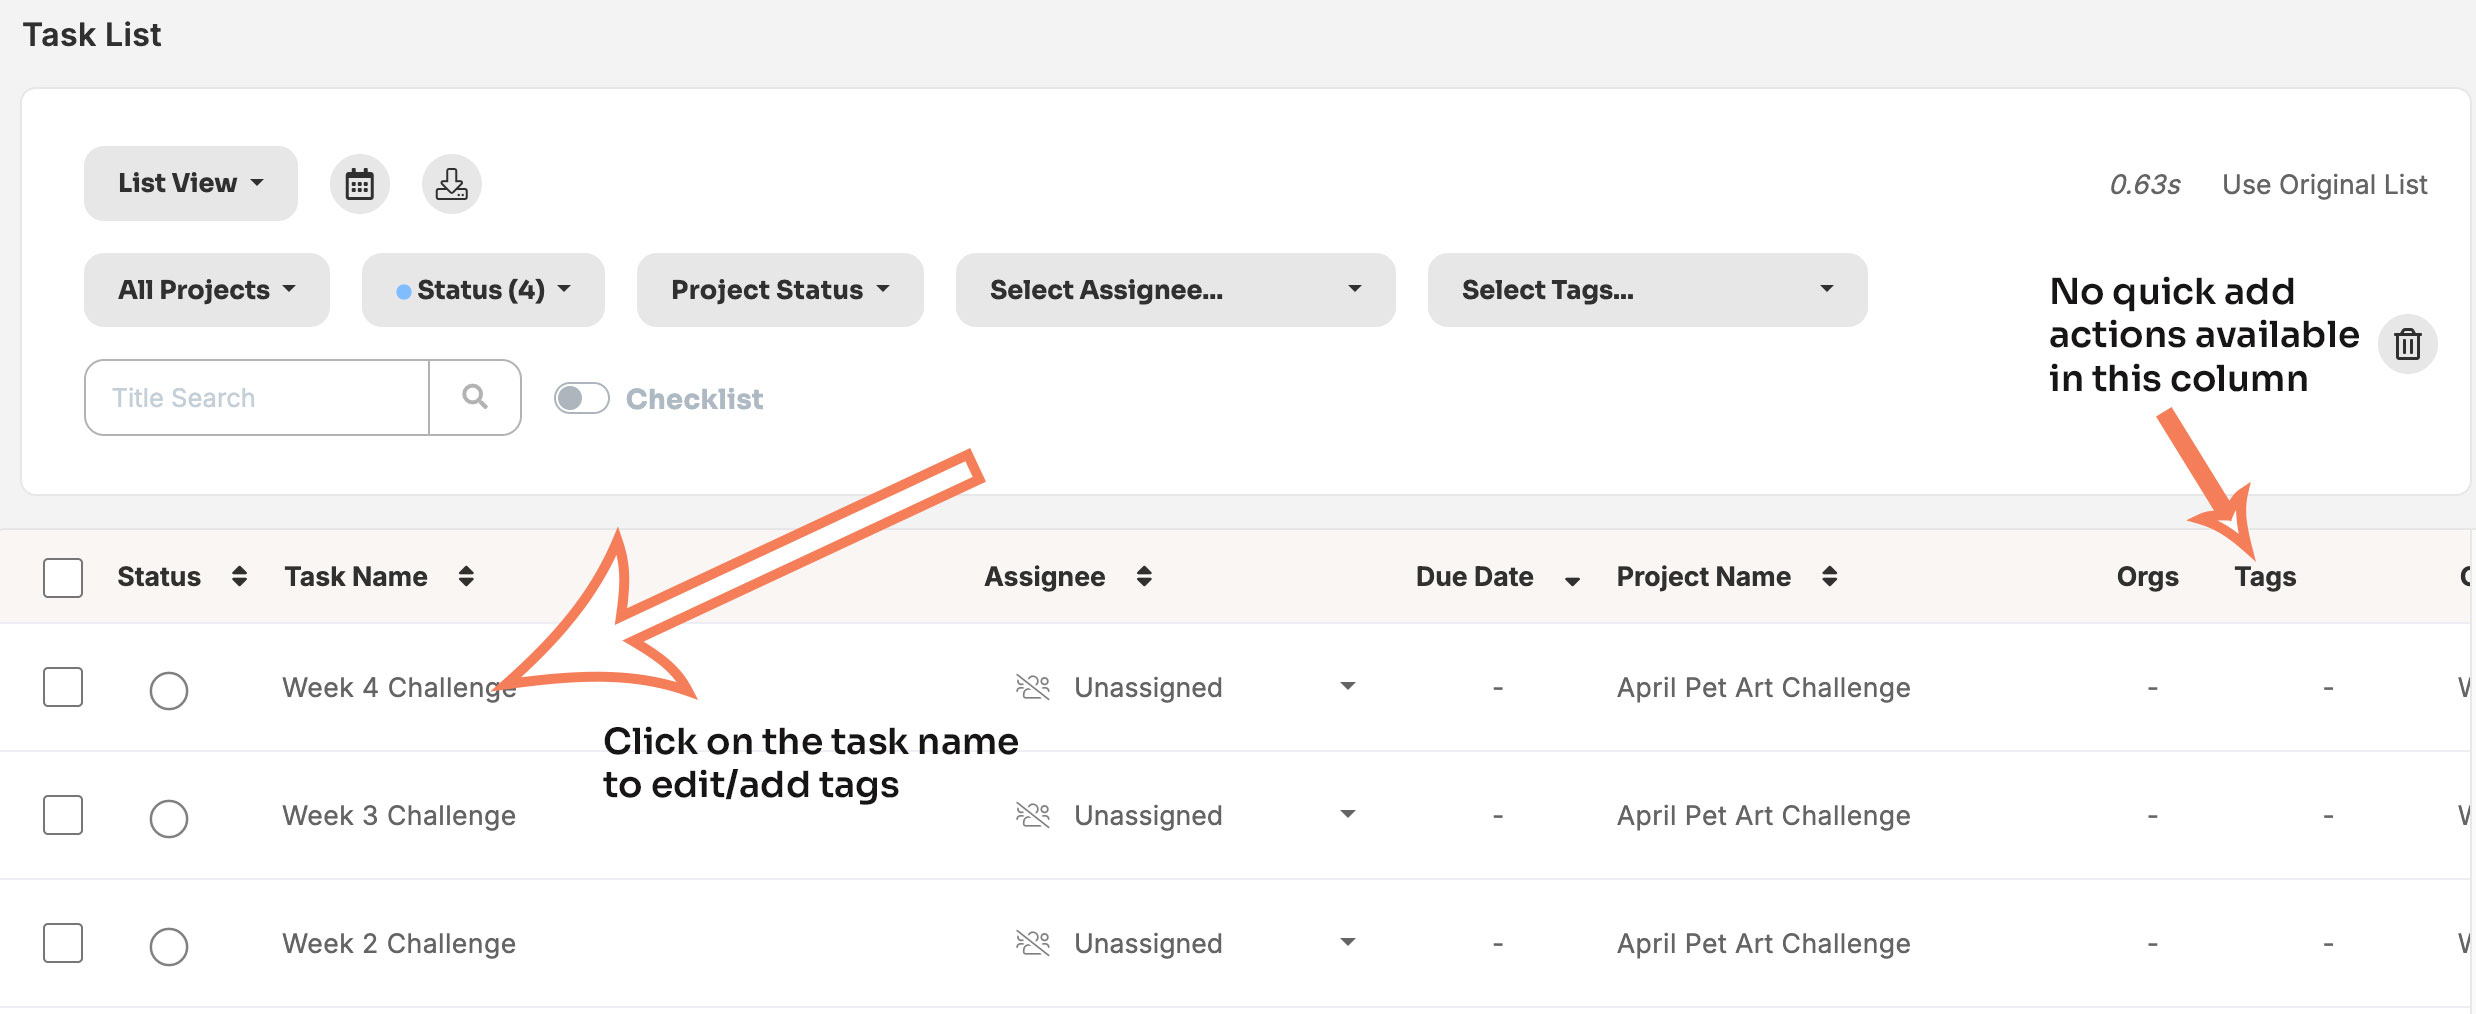
Task: Click the trash delete icon
Action: [x=2408, y=344]
